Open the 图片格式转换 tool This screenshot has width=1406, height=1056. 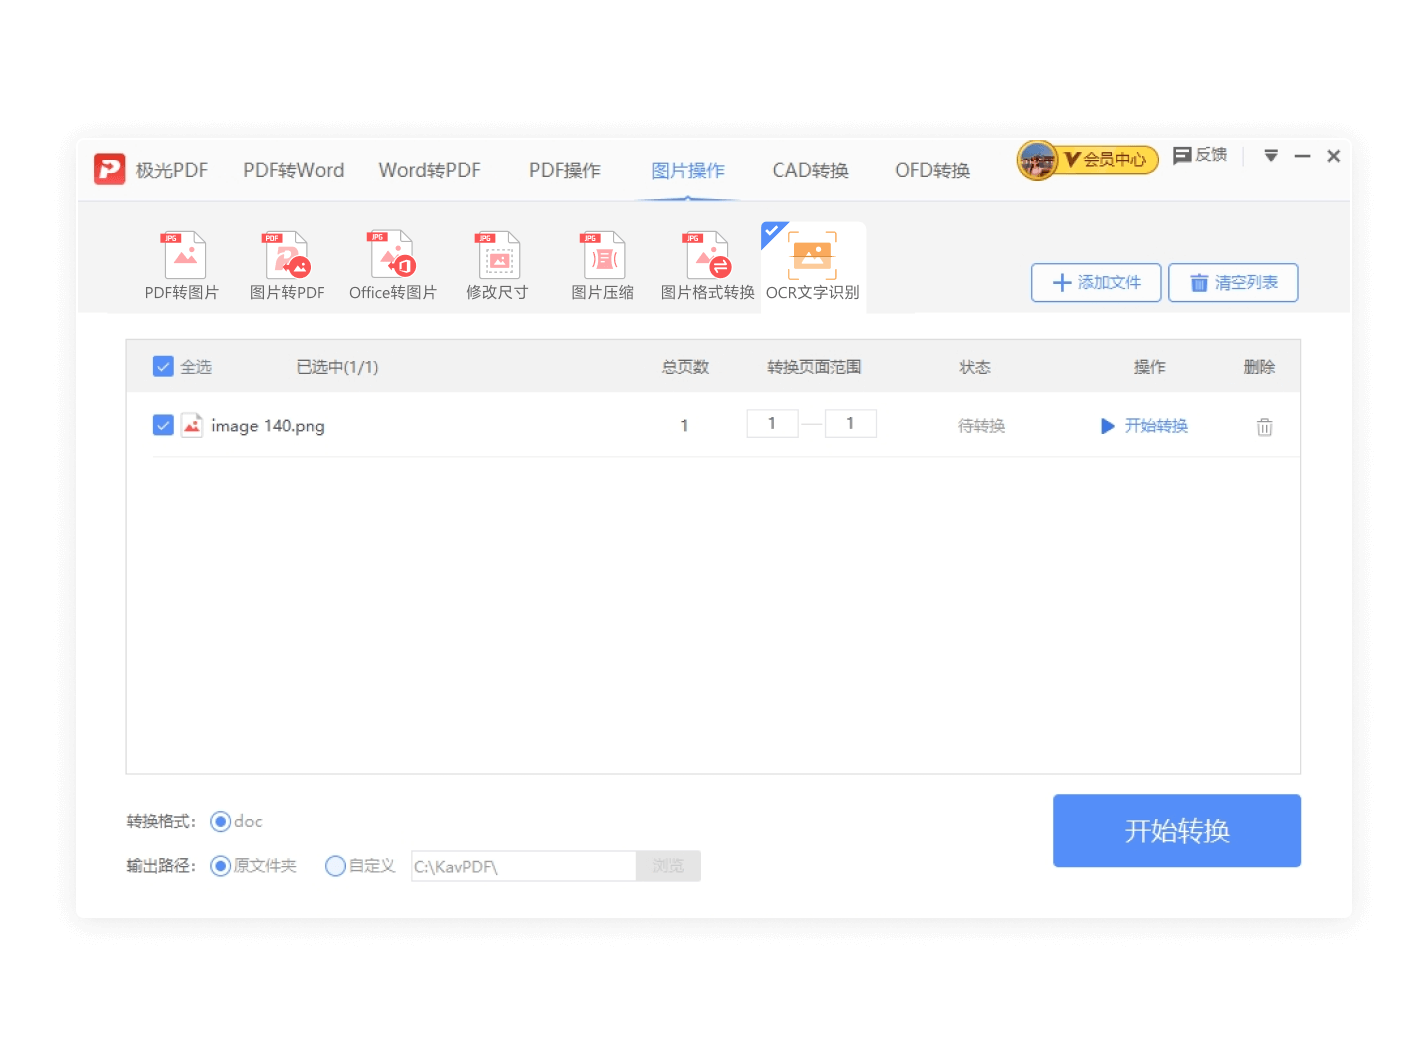[706, 265]
